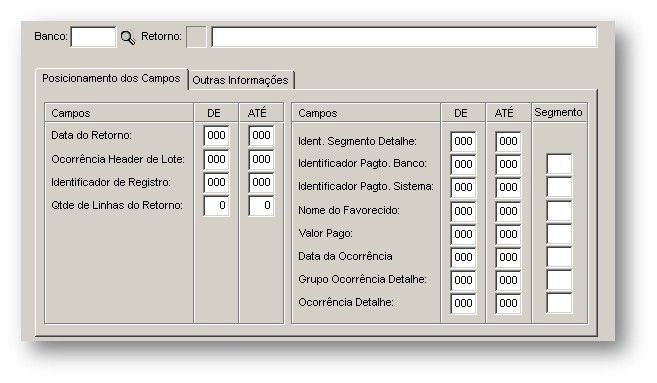
Task: Focus Segmento box of Identificador Pagto. Sistema
Action: point(559,187)
